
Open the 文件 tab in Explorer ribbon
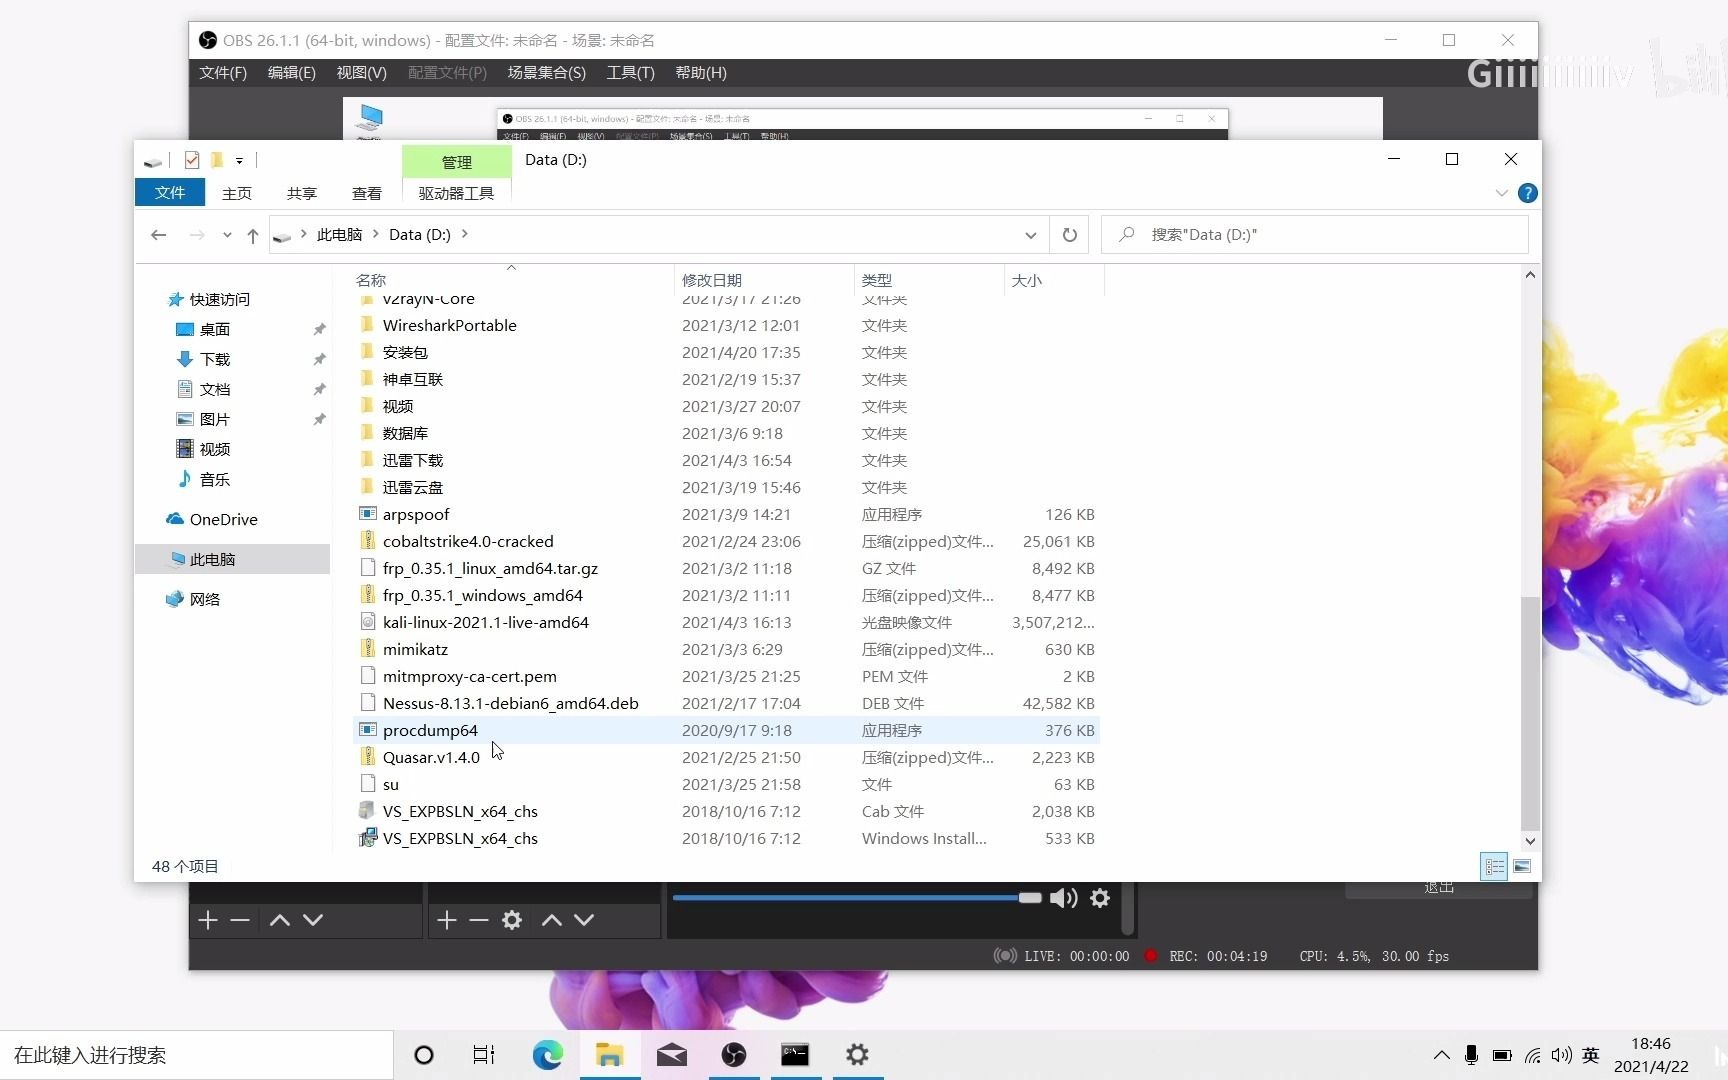170,192
